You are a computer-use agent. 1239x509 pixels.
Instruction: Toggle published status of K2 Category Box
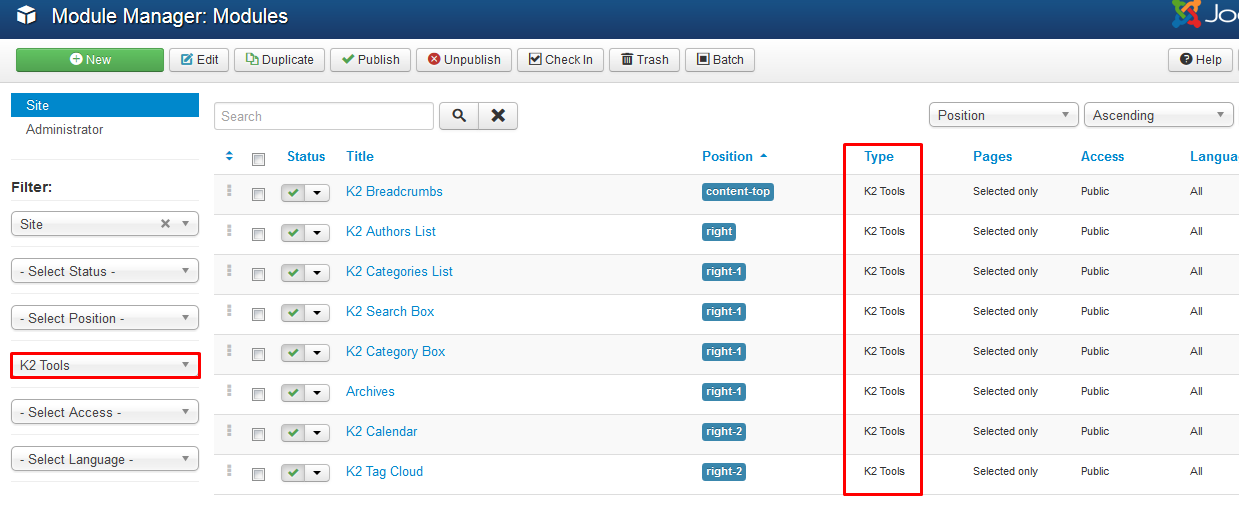[x=293, y=353]
